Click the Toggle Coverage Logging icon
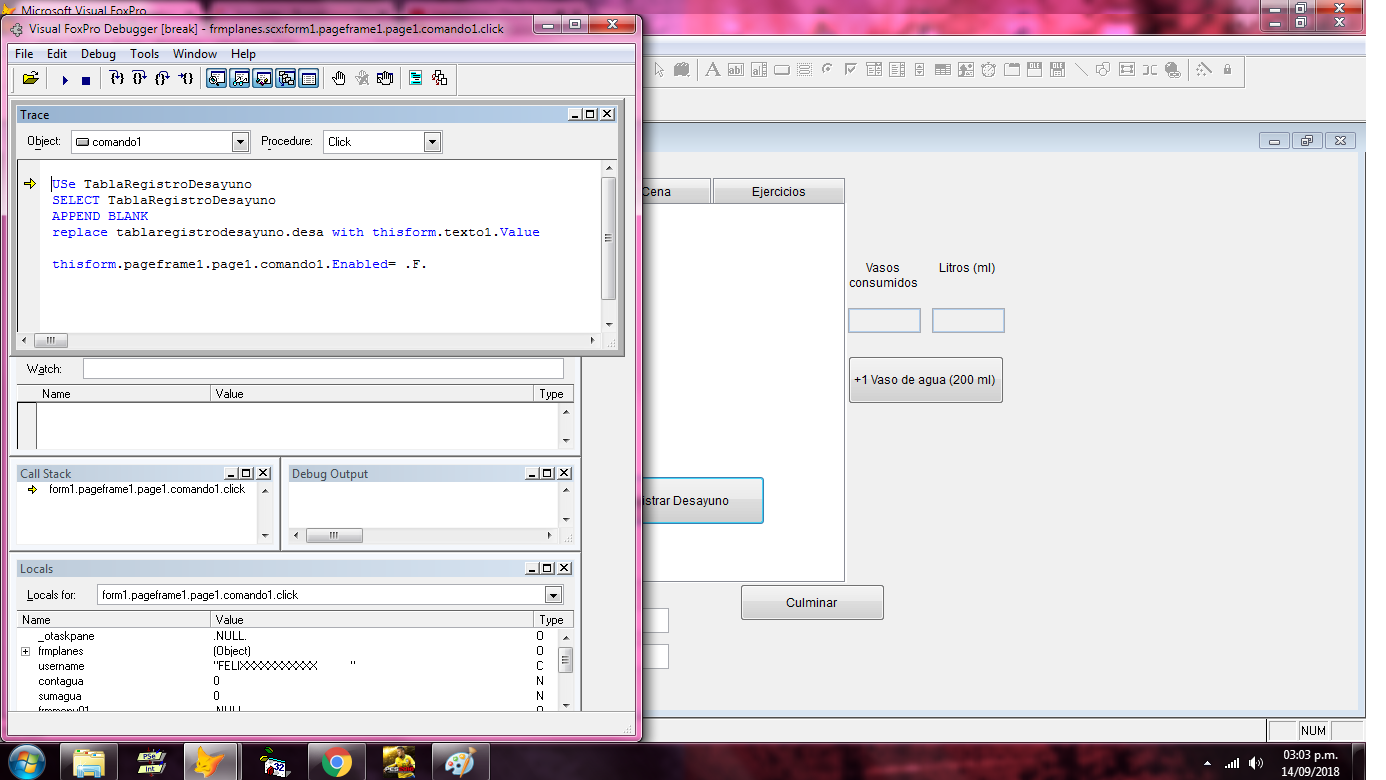 pyautogui.click(x=416, y=78)
